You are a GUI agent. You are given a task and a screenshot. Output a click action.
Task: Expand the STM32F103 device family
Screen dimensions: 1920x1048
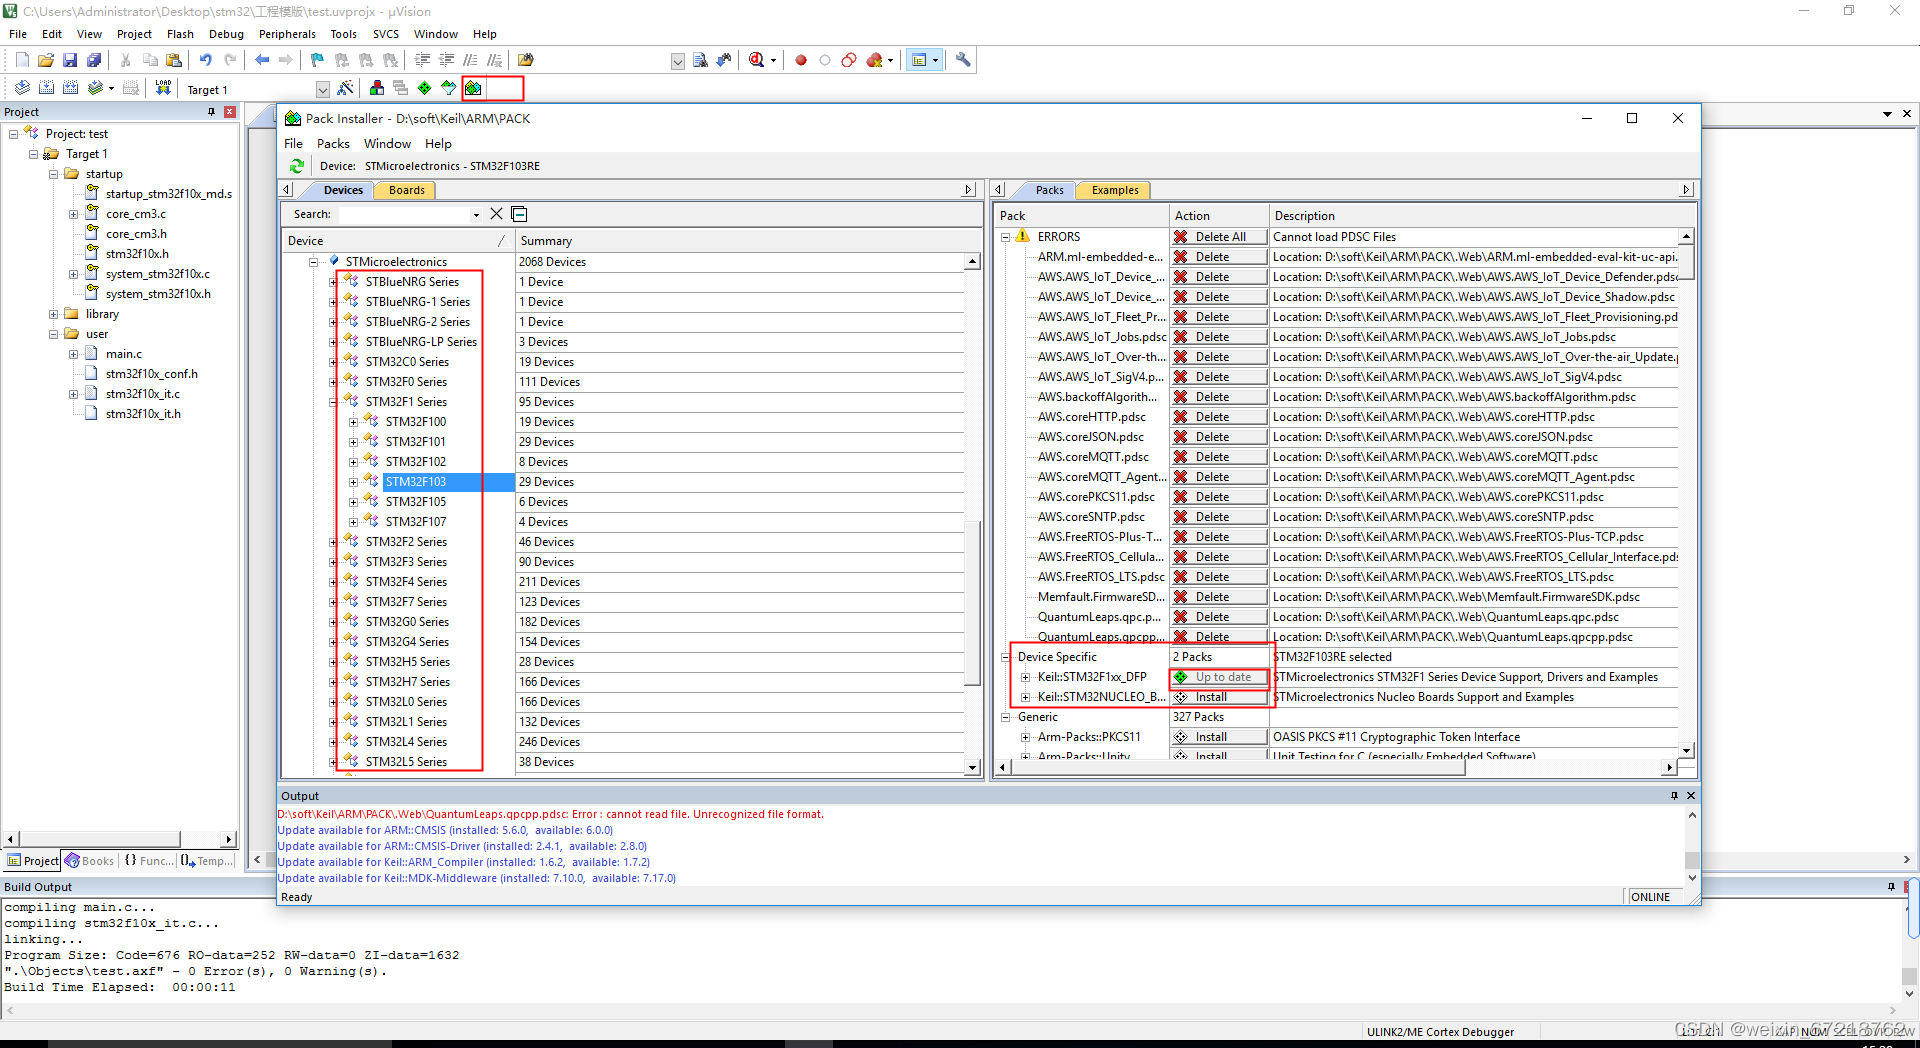[353, 482]
